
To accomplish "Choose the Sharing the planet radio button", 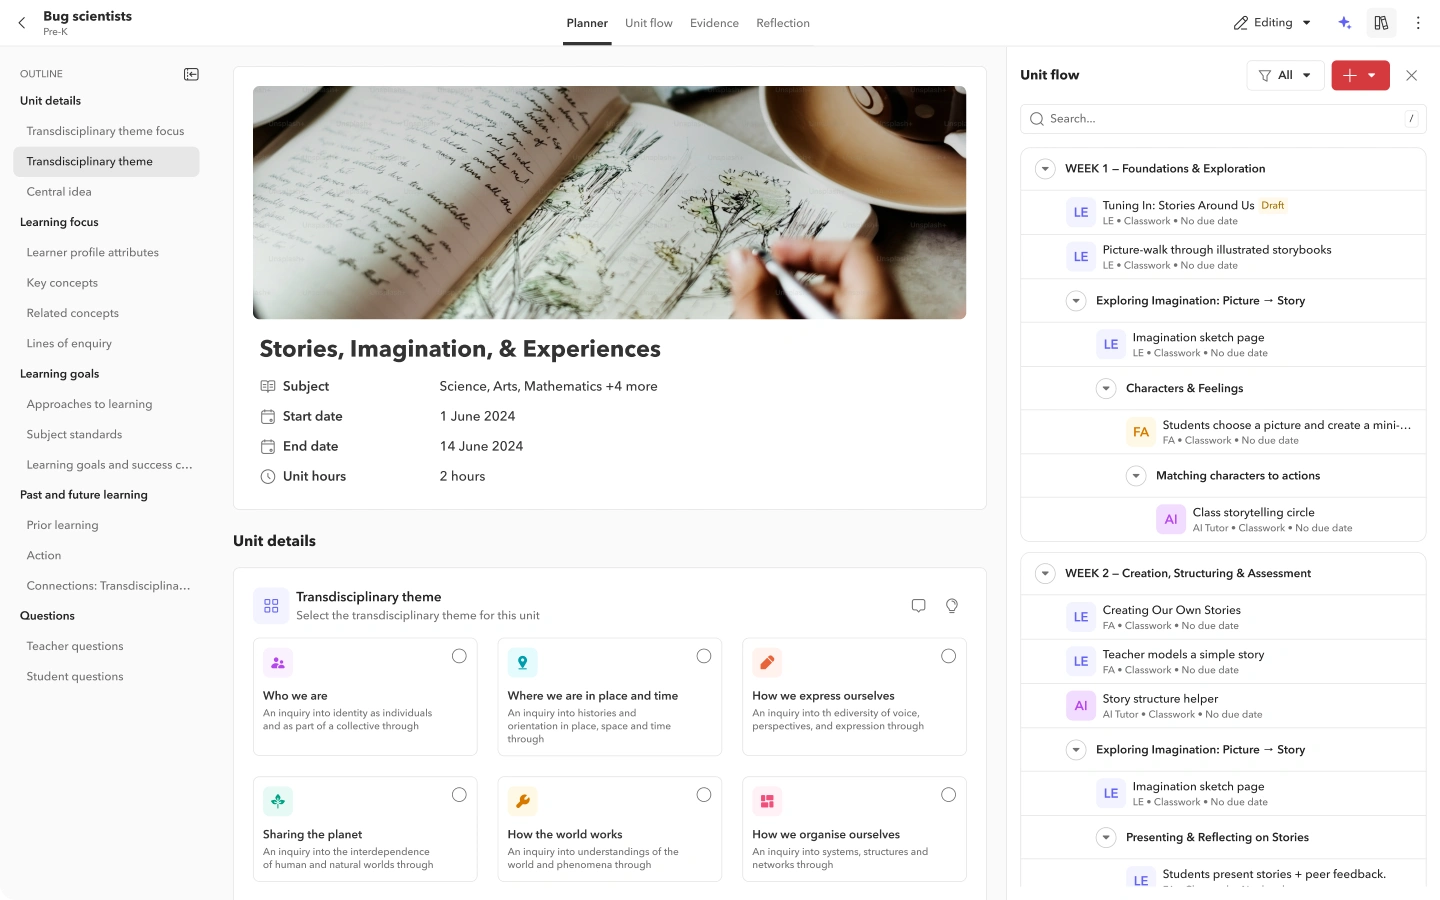I will tap(459, 795).
